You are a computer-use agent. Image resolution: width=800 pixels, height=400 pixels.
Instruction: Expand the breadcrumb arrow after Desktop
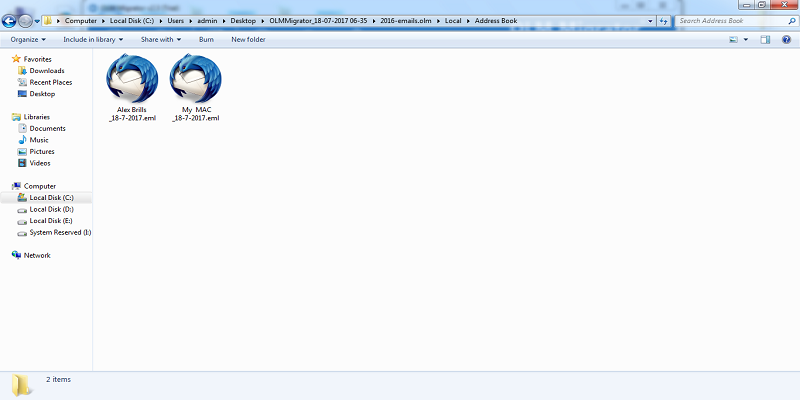tap(263, 21)
